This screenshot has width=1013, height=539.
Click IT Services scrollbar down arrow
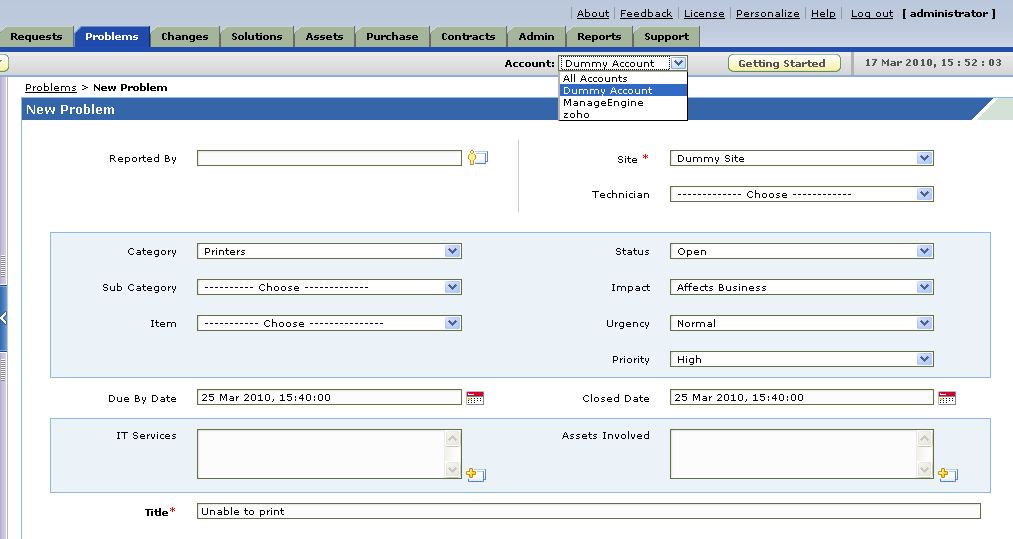[453, 470]
